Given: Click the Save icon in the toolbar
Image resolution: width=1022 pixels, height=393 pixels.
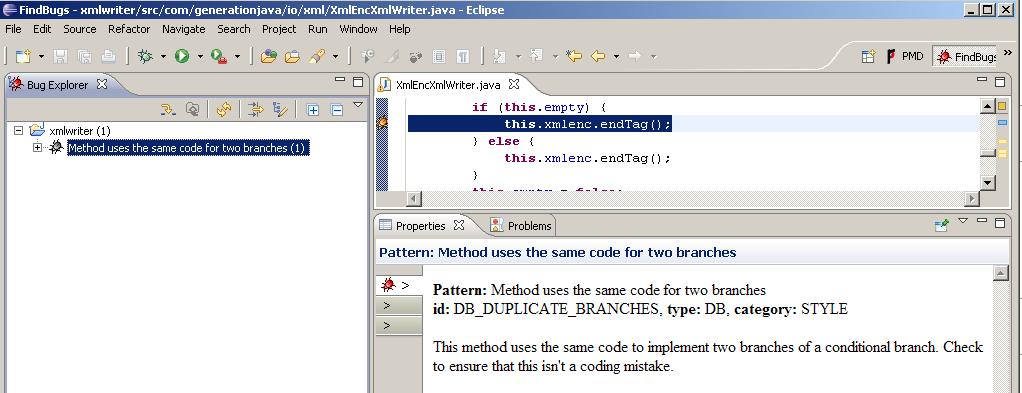Looking at the screenshot, I should point(60,57).
